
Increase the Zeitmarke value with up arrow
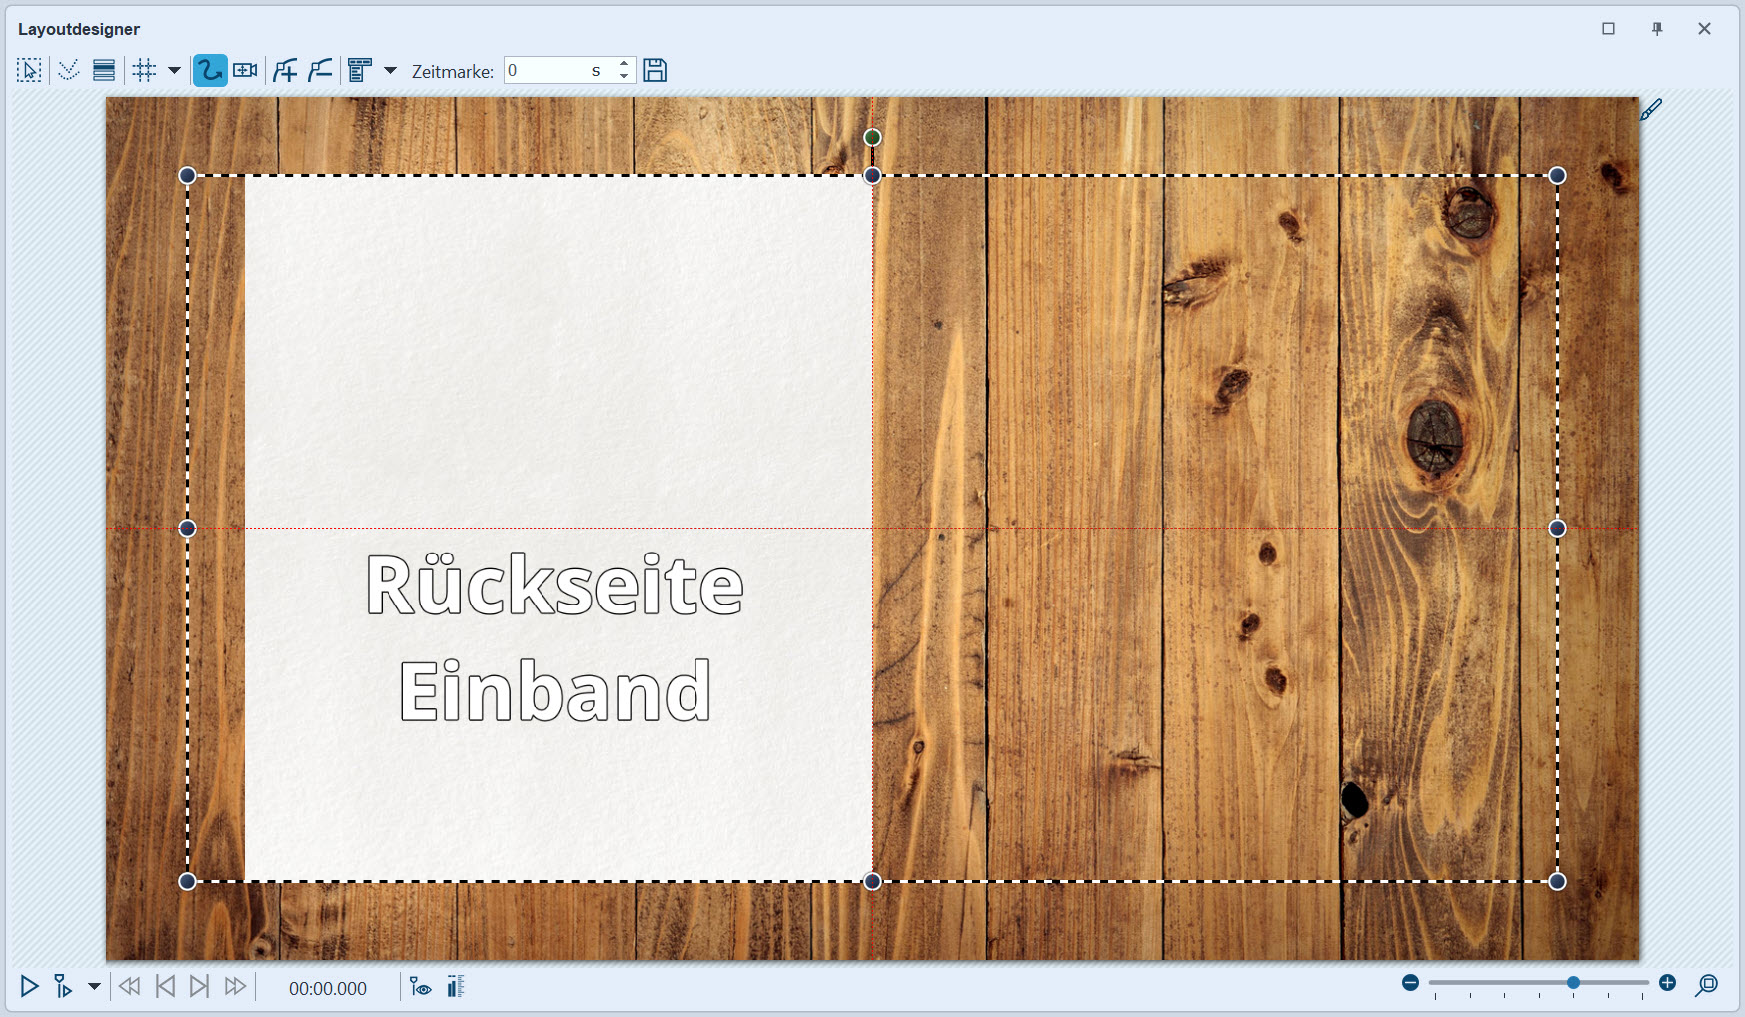[x=624, y=64]
